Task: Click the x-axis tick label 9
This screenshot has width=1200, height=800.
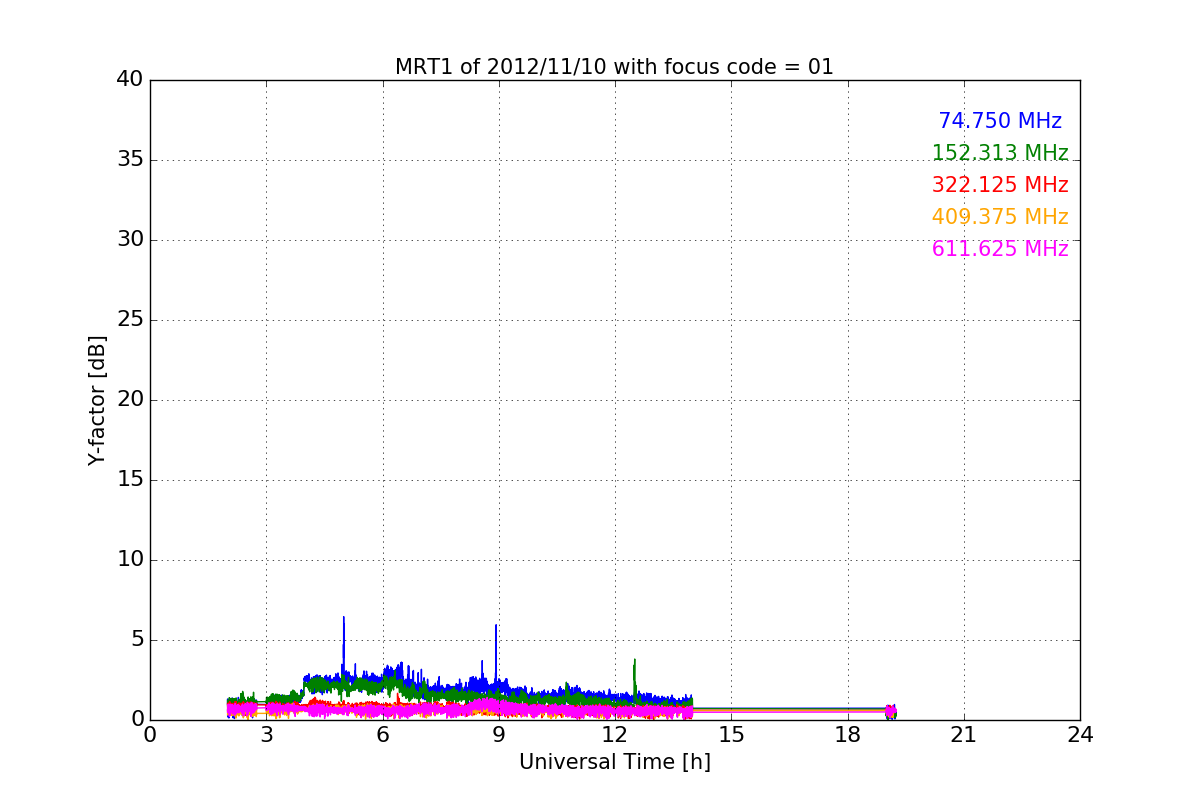Action: click(499, 735)
